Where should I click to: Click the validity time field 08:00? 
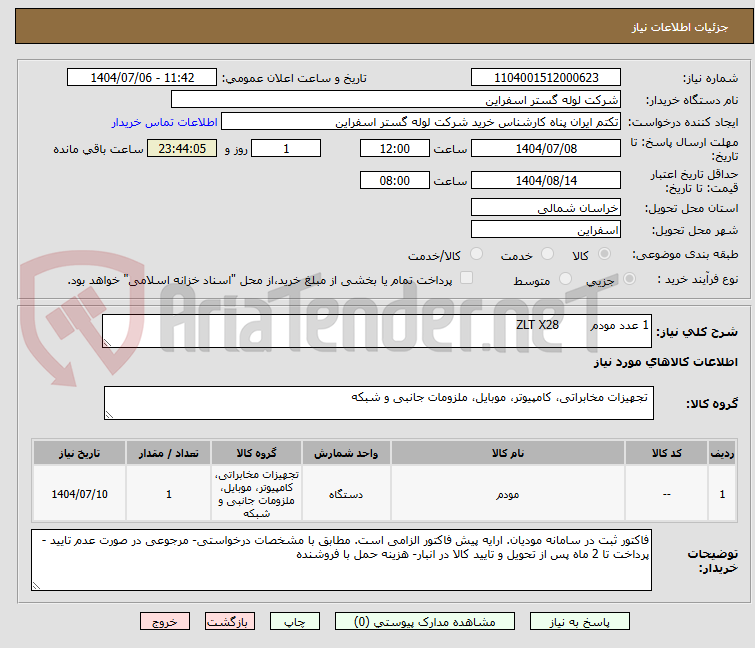pyautogui.click(x=395, y=180)
